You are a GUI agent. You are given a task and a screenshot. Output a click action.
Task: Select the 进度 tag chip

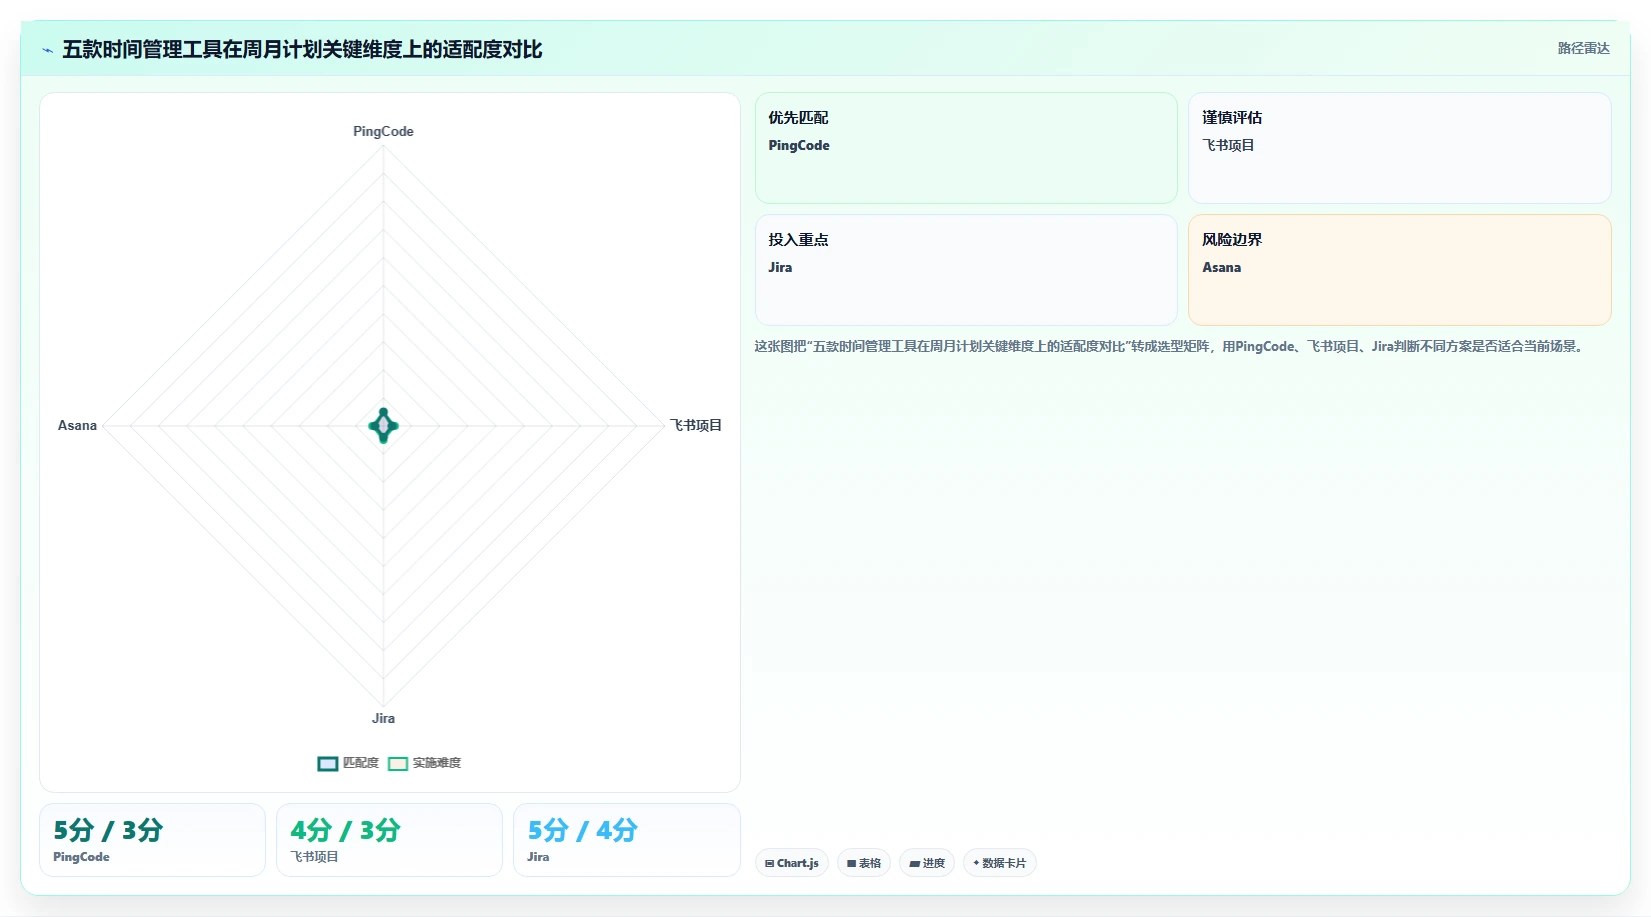point(927,863)
